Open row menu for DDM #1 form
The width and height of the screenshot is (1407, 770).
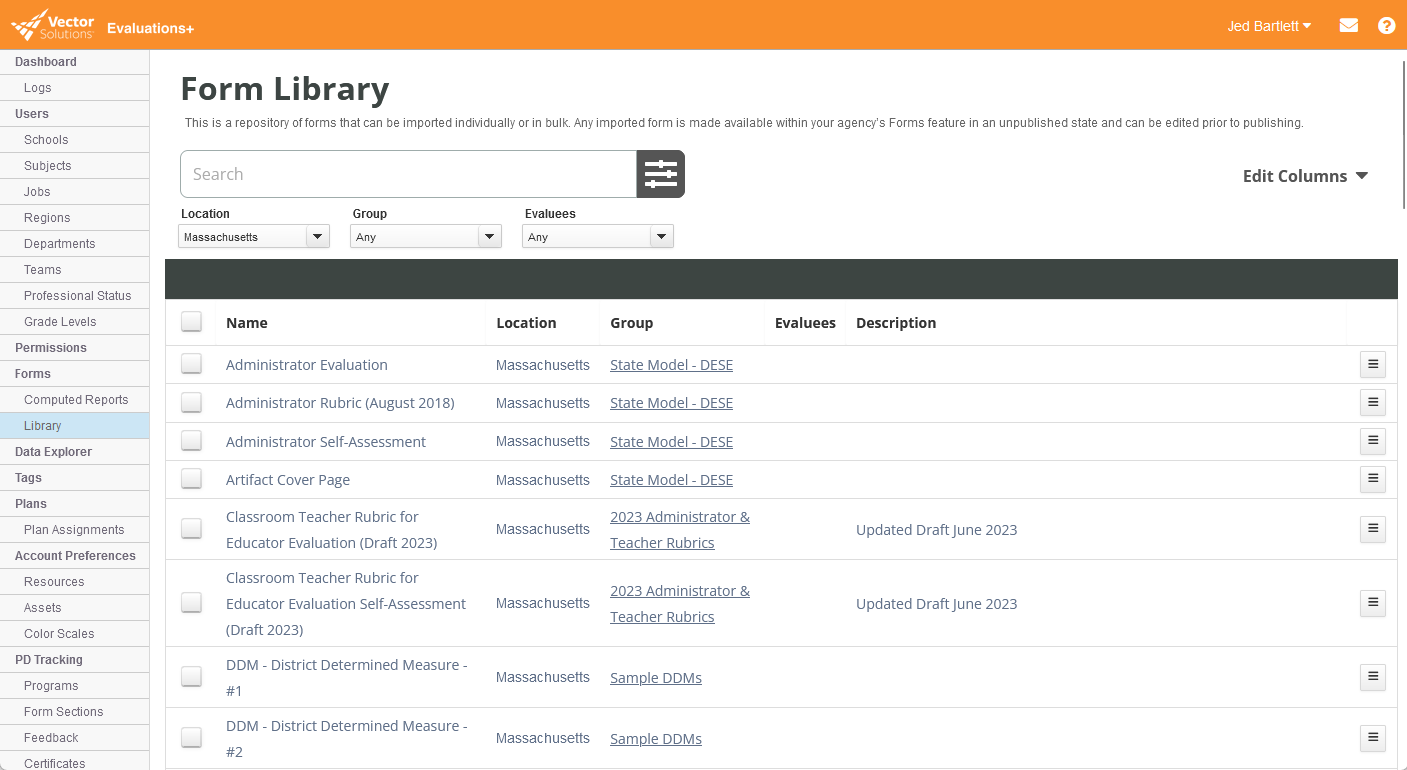click(x=1372, y=677)
